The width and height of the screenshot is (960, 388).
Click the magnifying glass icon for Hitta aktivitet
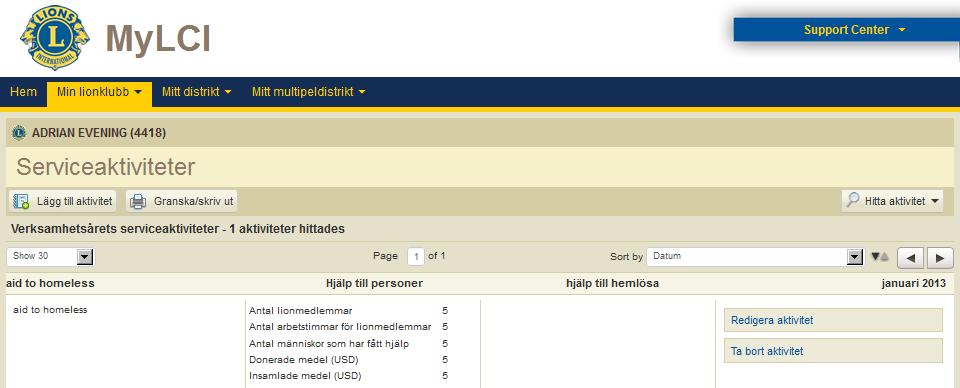[x=852, y=200]
